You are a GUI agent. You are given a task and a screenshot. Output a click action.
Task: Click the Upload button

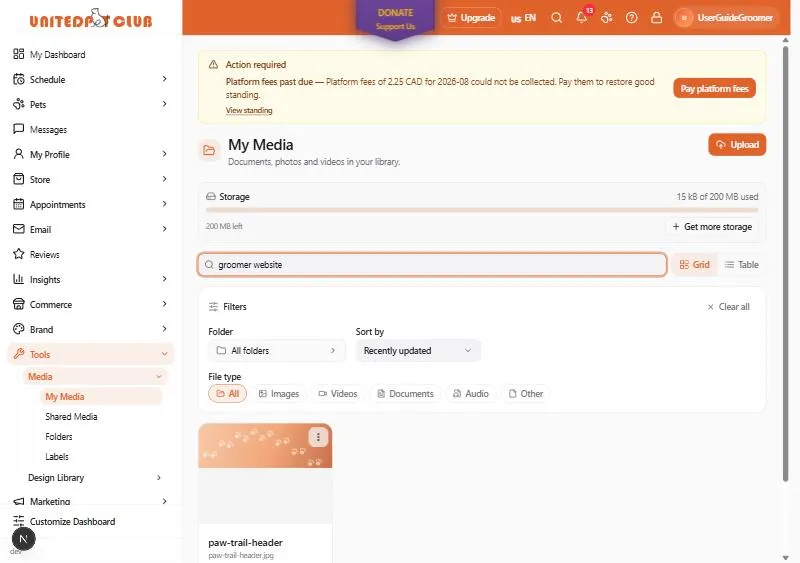737,144
